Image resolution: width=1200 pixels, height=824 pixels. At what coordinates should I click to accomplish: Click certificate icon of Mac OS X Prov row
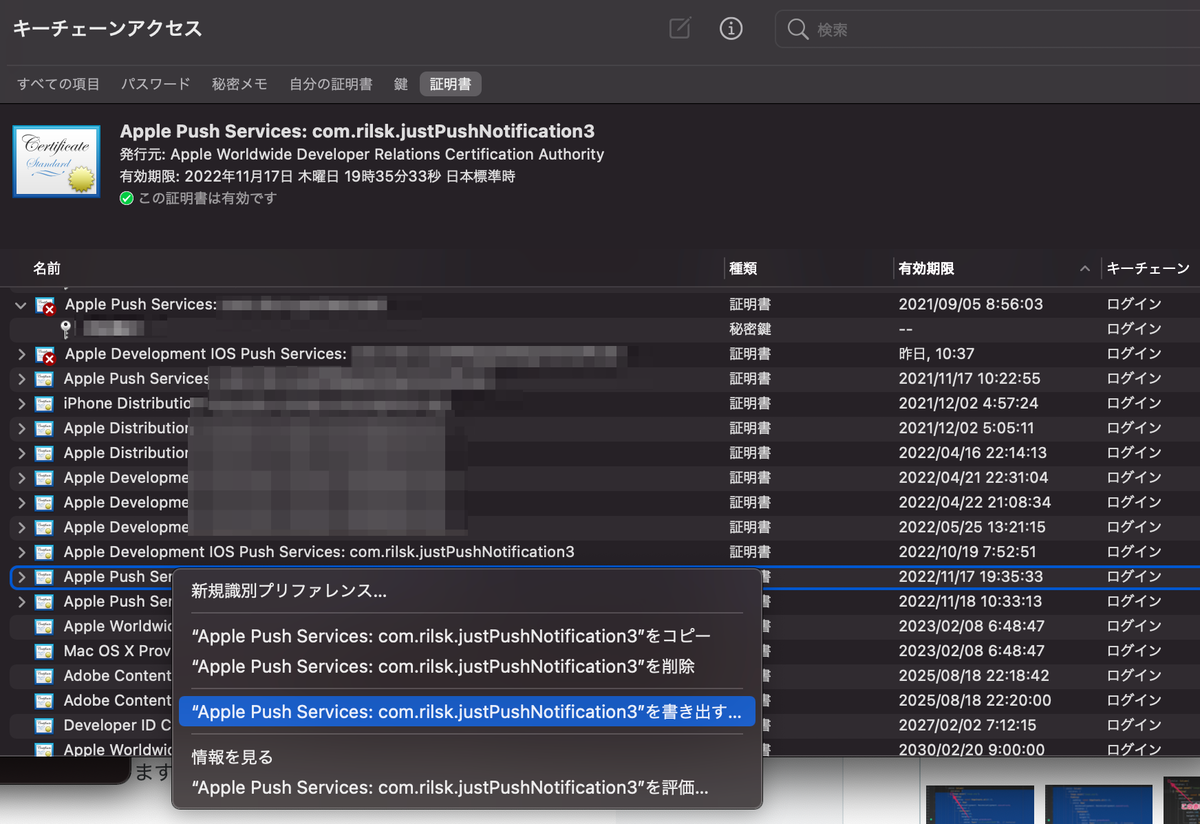click(x=44, y=651)
